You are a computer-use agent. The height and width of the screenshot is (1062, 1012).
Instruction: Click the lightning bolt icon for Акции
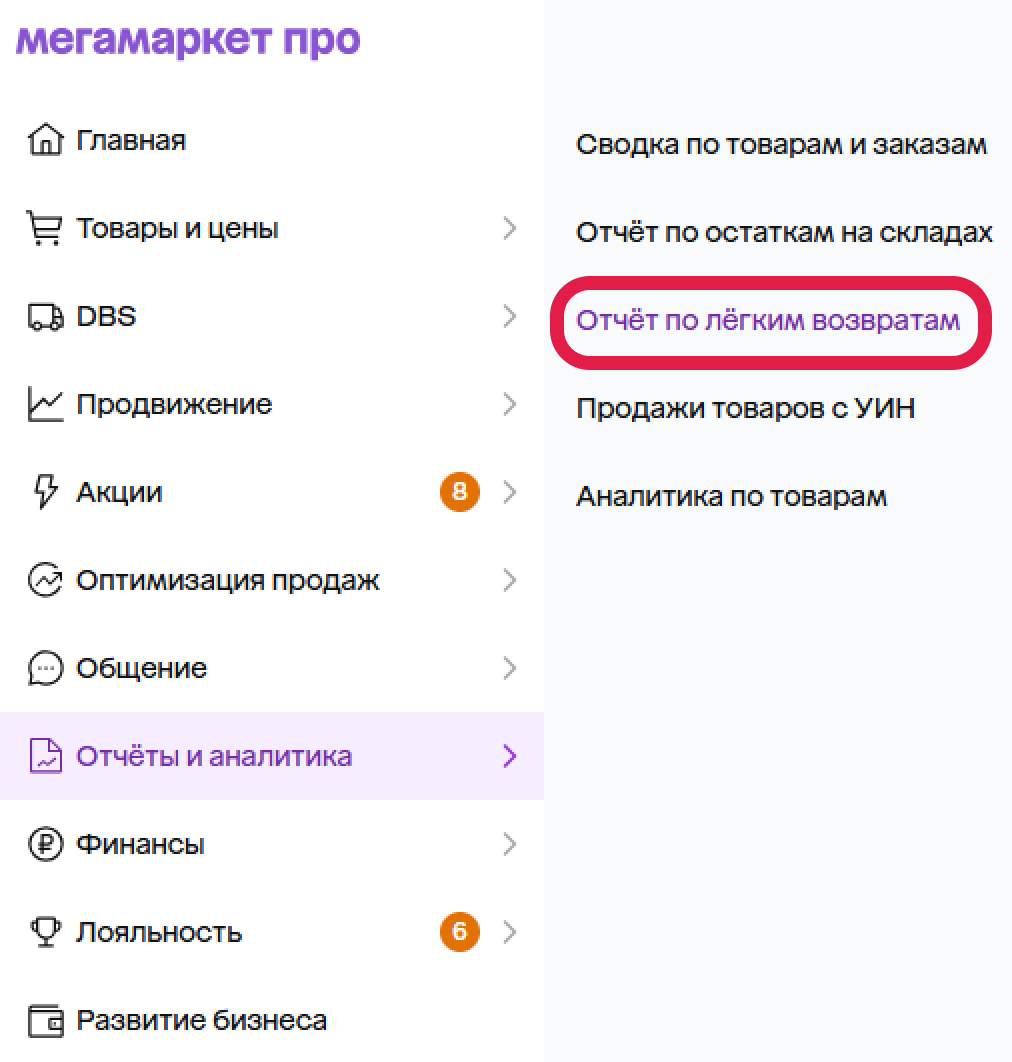(45, 492)
